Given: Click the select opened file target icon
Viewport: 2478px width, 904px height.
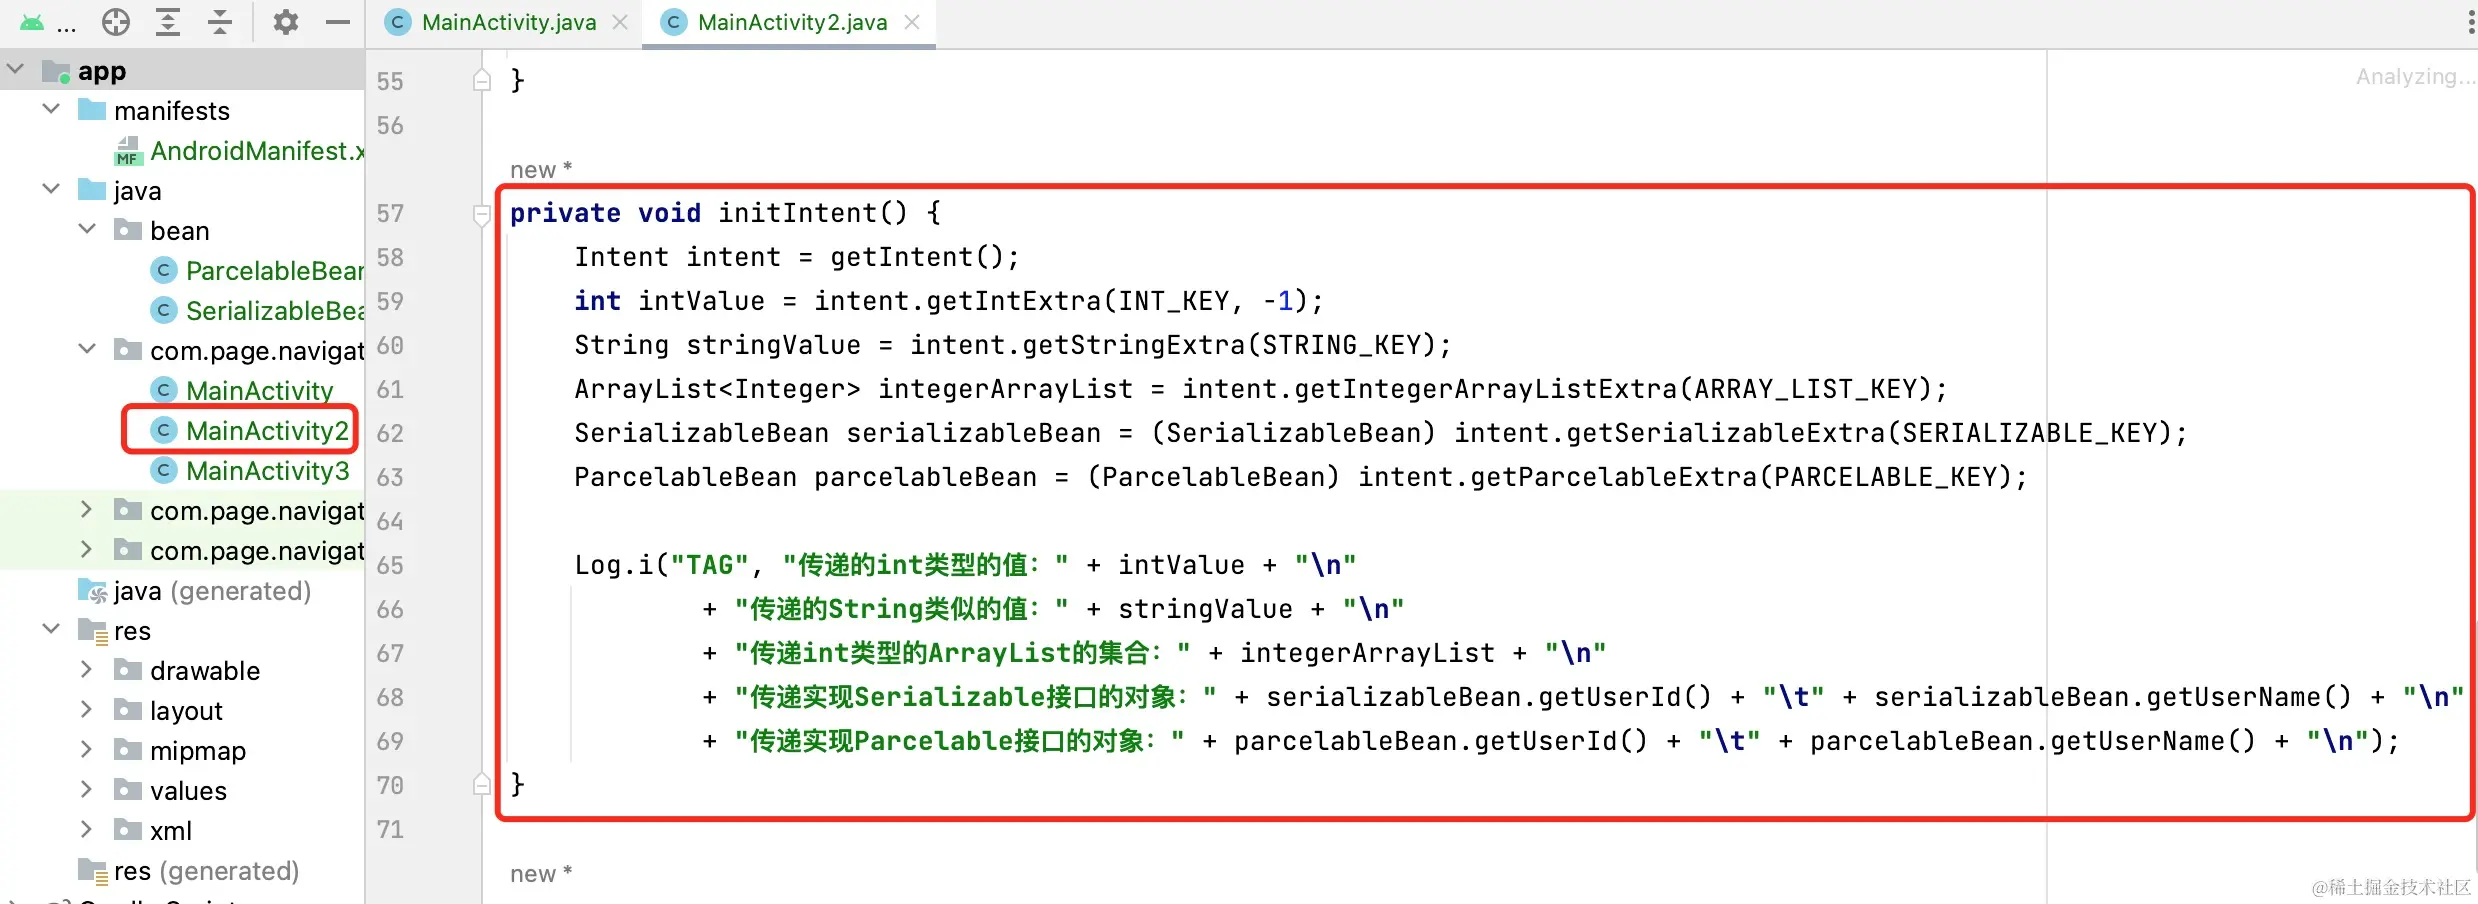Looking at the screenshot, I should [116, 22].
